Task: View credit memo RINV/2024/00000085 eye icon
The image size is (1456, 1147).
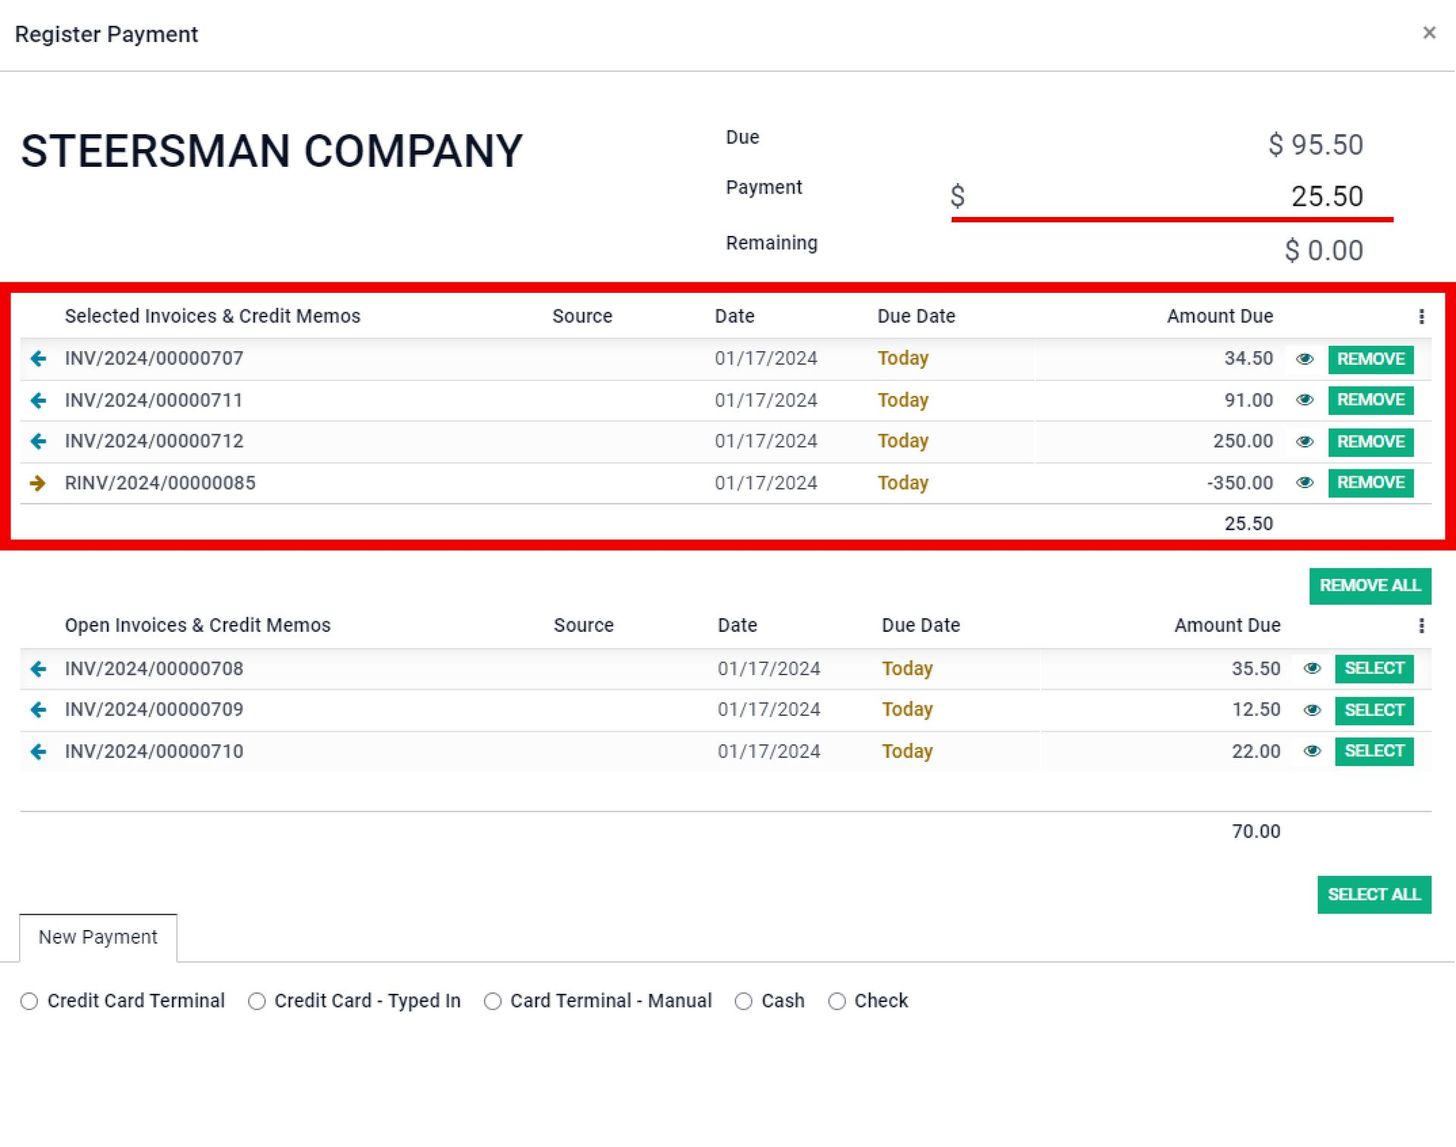Action: (1304, 483)
